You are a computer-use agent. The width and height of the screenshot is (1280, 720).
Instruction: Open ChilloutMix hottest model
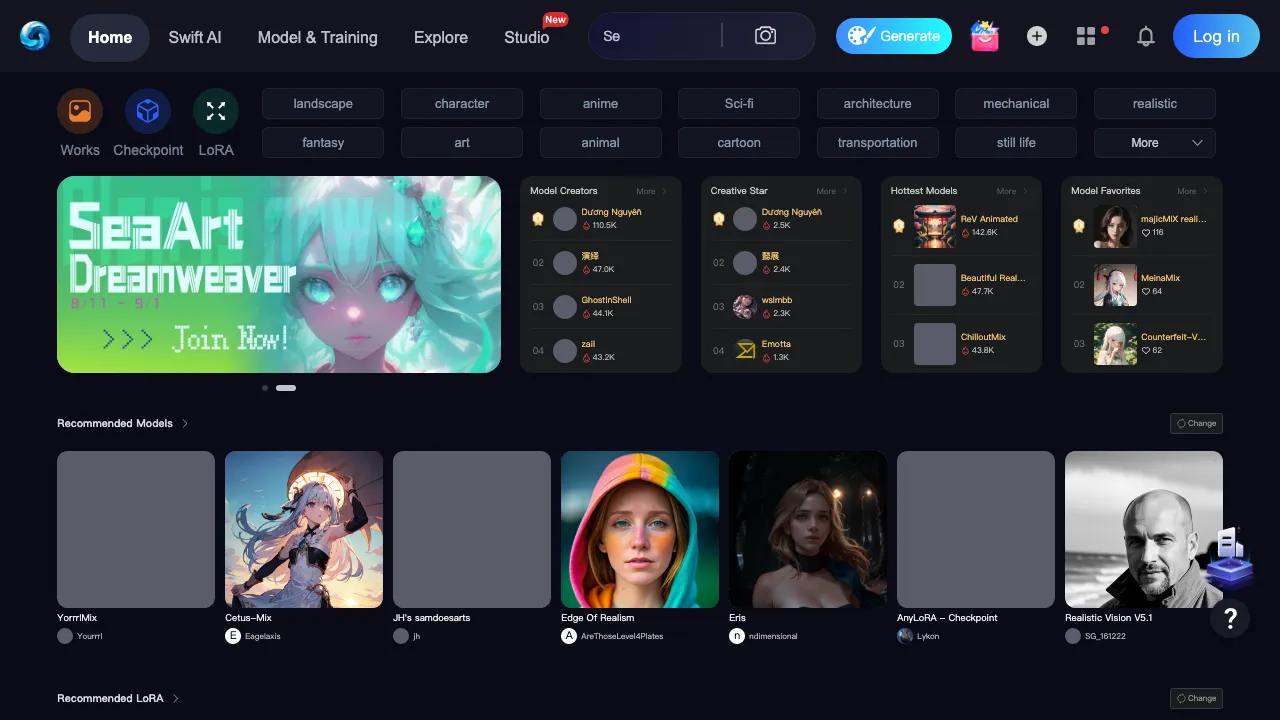(x=961, y=344)
